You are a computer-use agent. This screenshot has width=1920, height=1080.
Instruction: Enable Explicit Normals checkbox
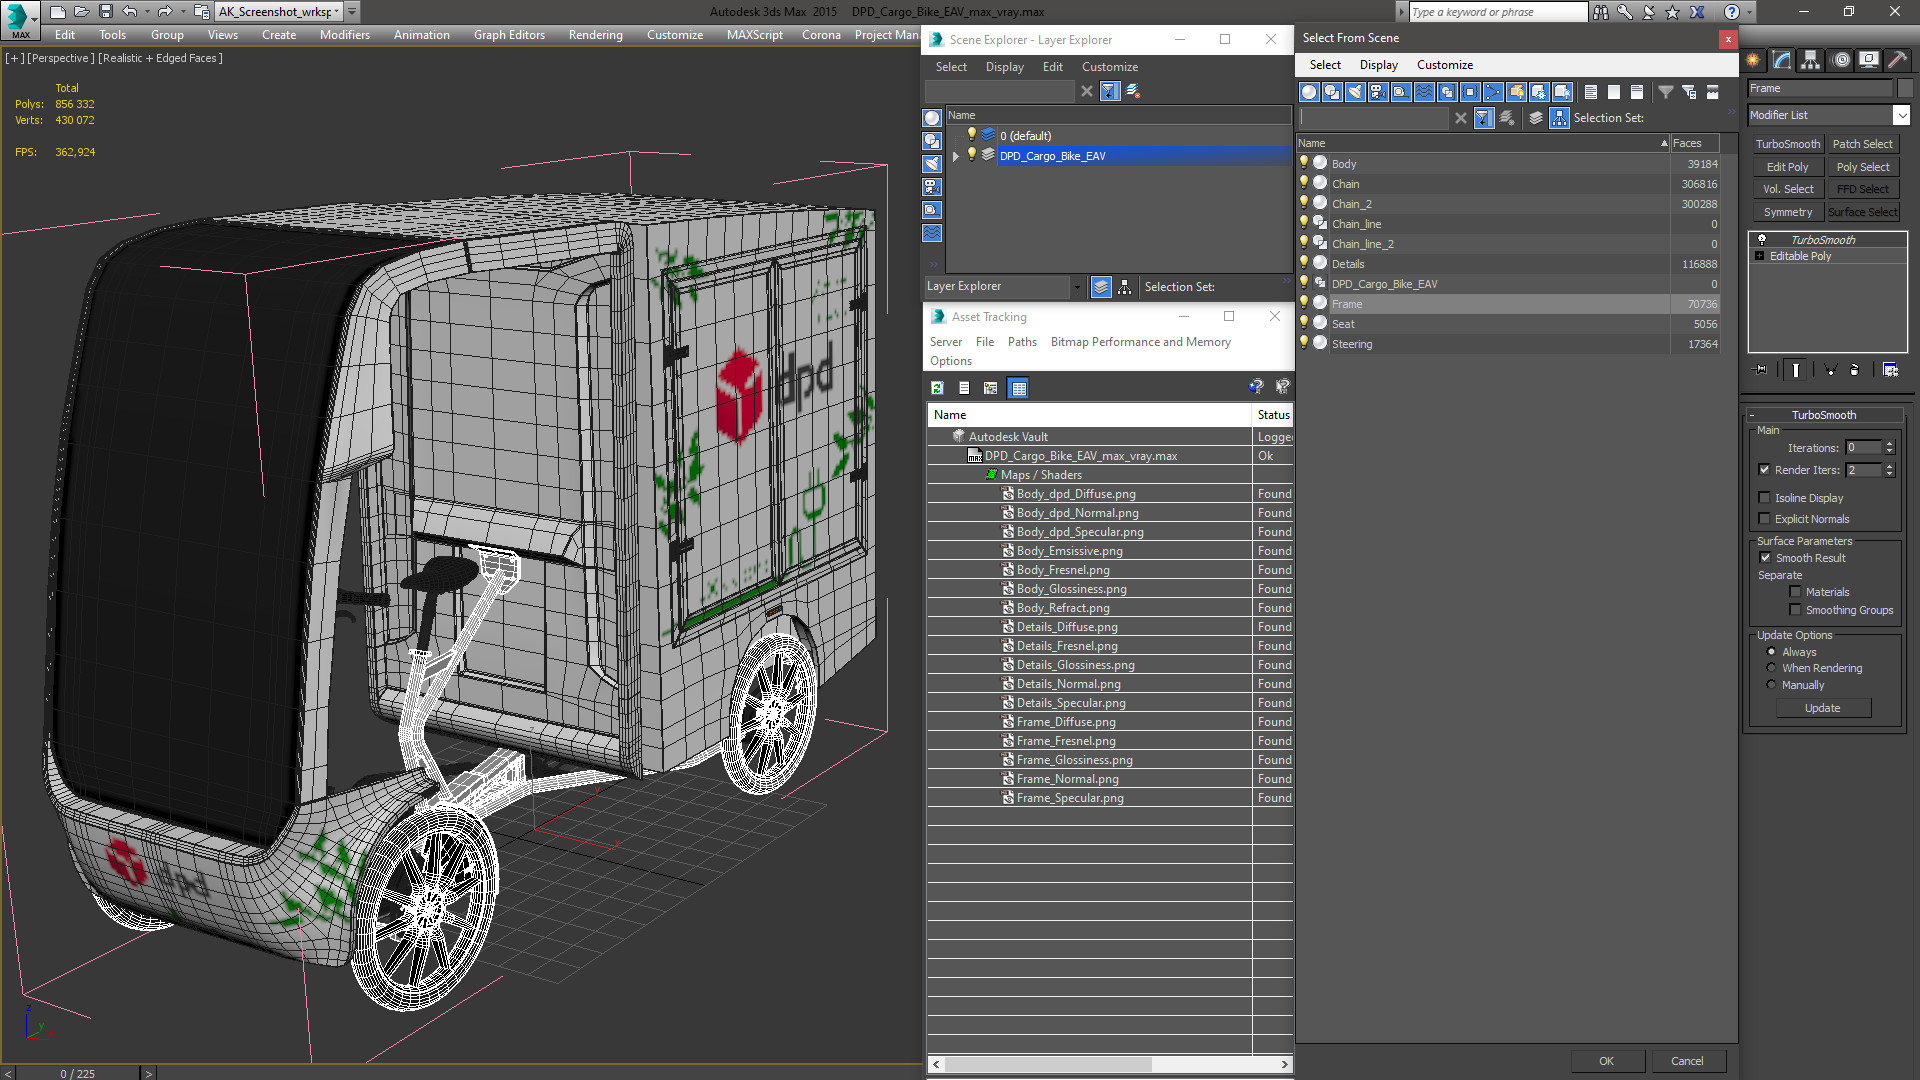tap(1765, 518)
